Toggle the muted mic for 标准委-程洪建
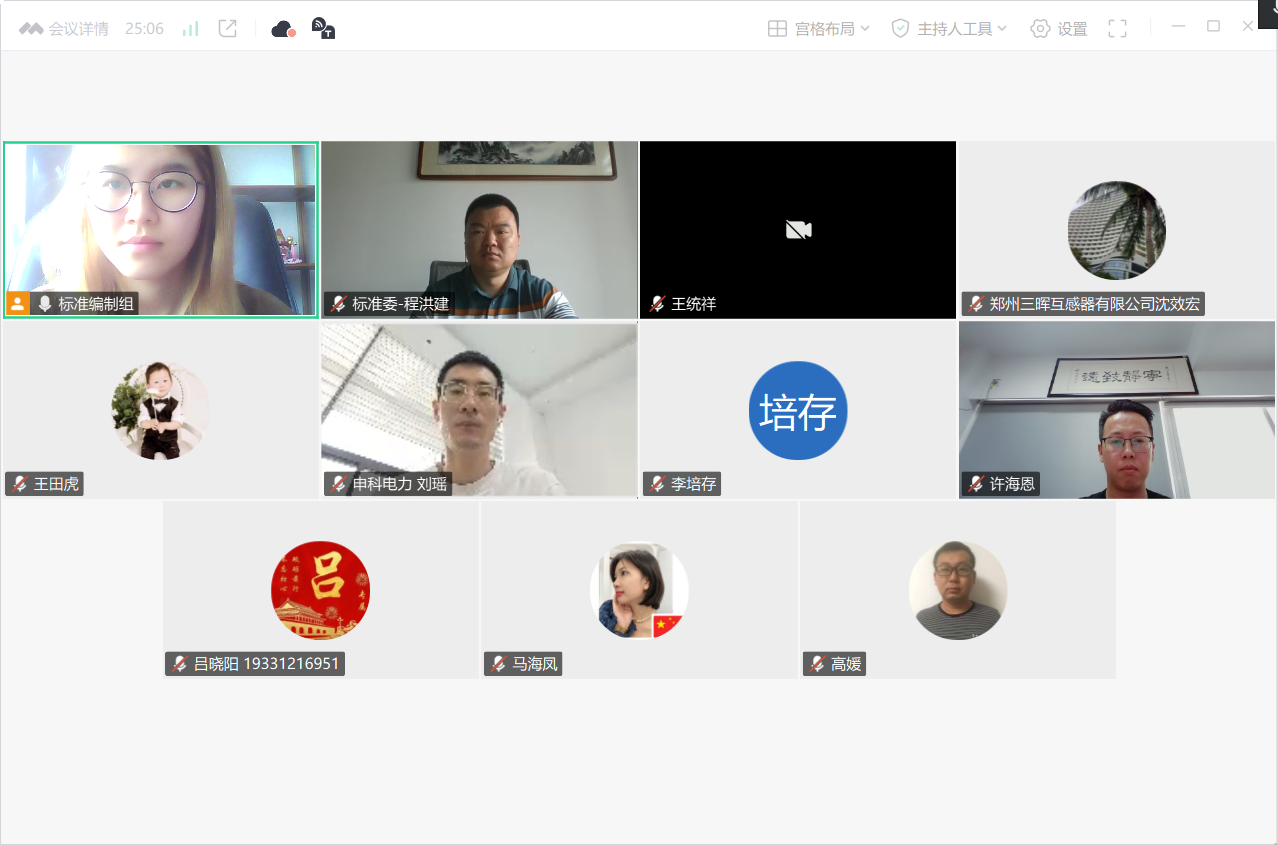The height and width of the screenshot is (845, 1278). 339,304
